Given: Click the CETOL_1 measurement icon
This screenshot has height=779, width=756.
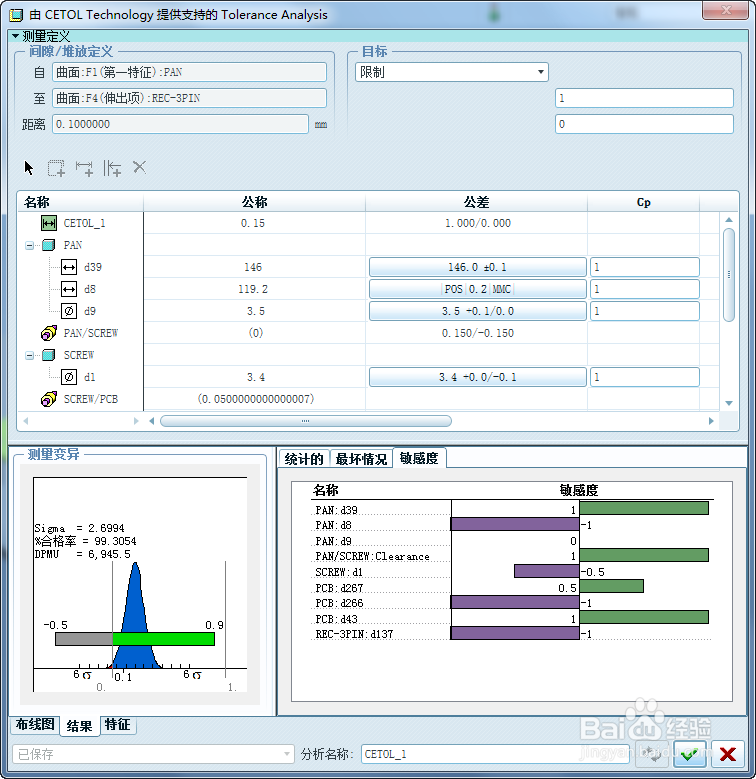Looking at the screenshot, I should 49,223.
